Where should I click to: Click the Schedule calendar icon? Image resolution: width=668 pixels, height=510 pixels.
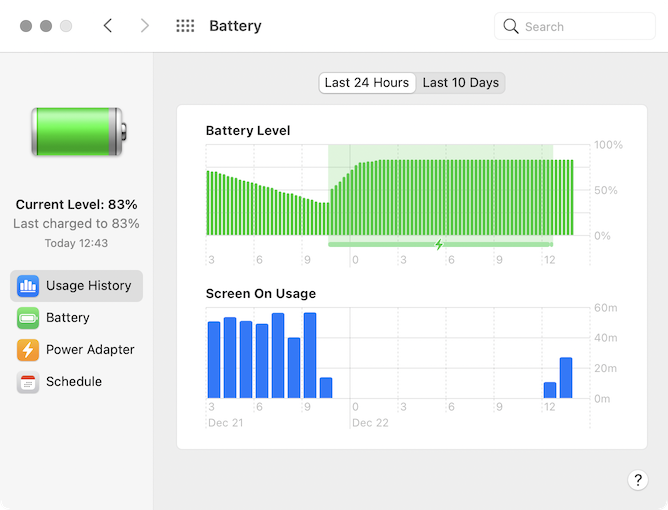point(28,382)
